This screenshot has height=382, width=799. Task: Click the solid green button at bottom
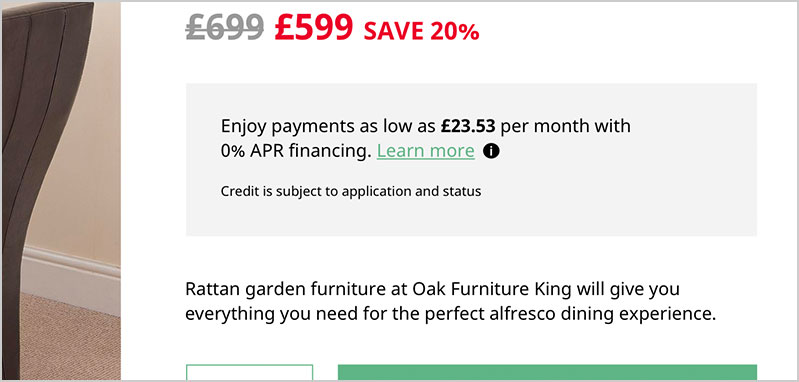547,372
